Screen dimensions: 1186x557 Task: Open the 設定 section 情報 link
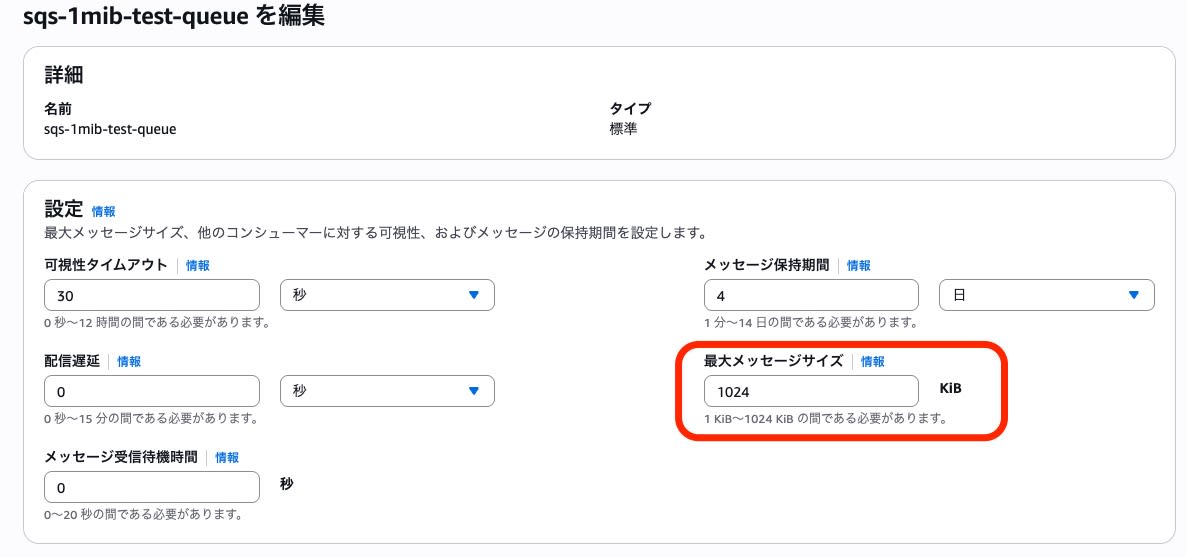(x=104, y=211)
